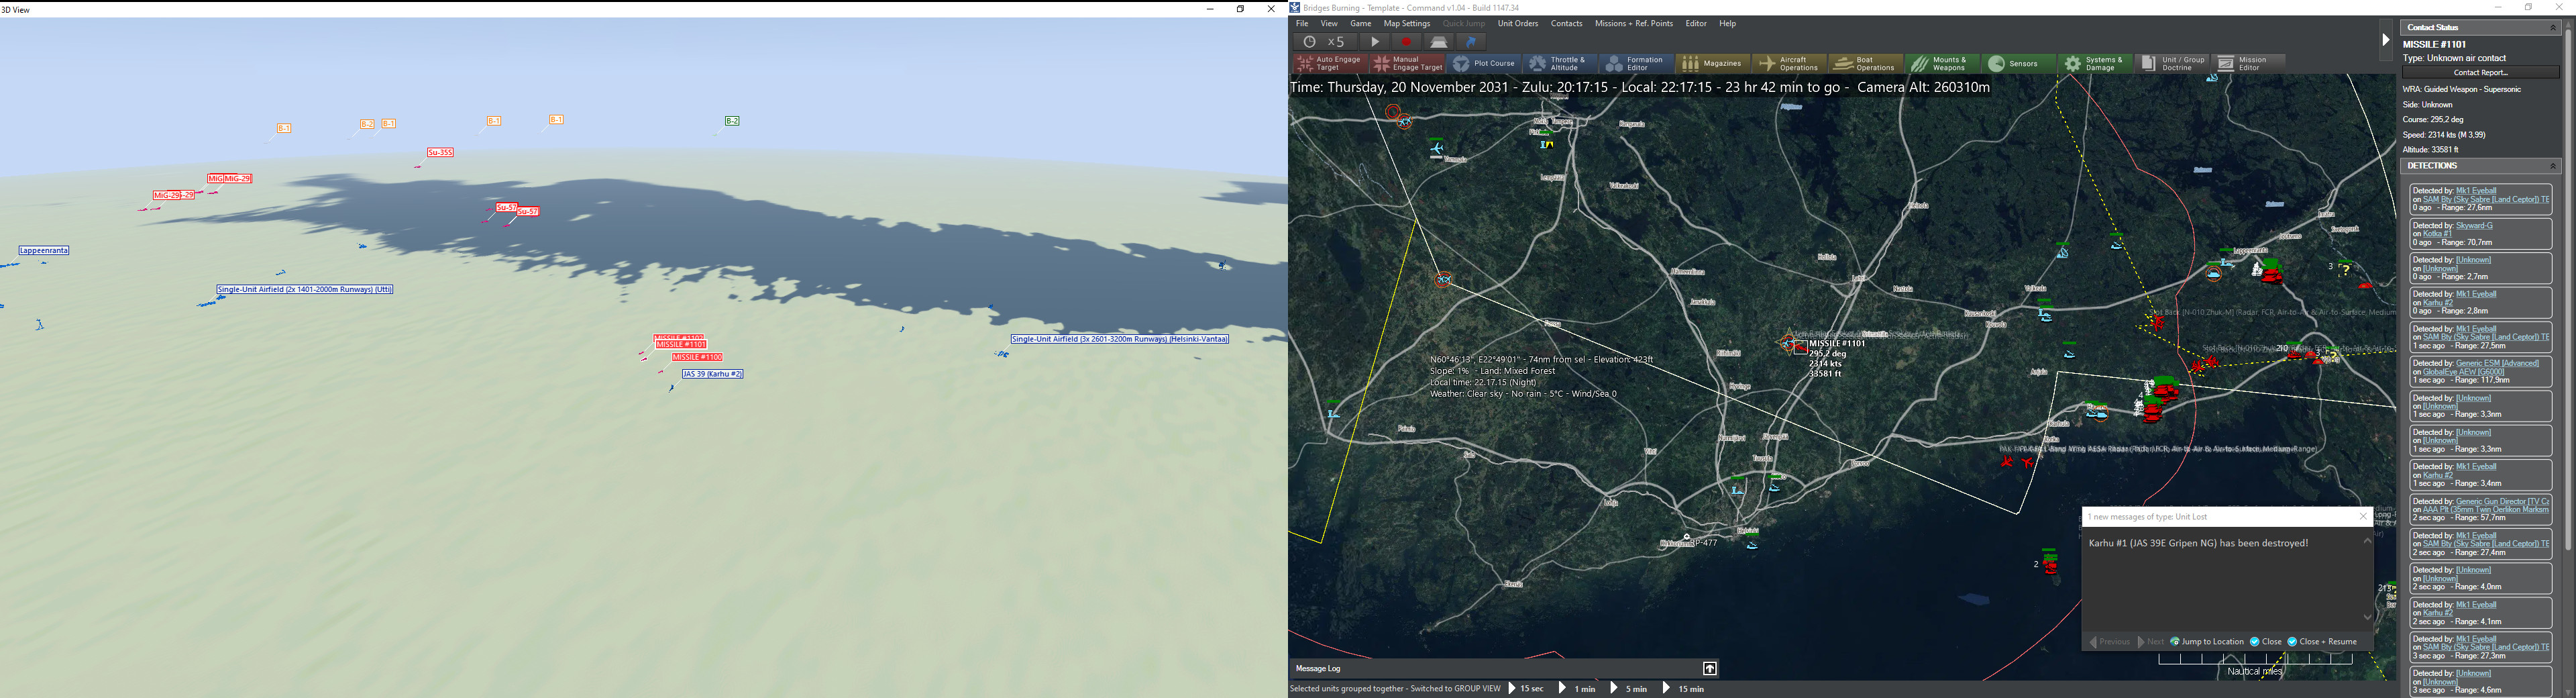The width and height of the screenshot is (2576, 698).
Task: Collapse the Detections section
Action: (2552, 166)
